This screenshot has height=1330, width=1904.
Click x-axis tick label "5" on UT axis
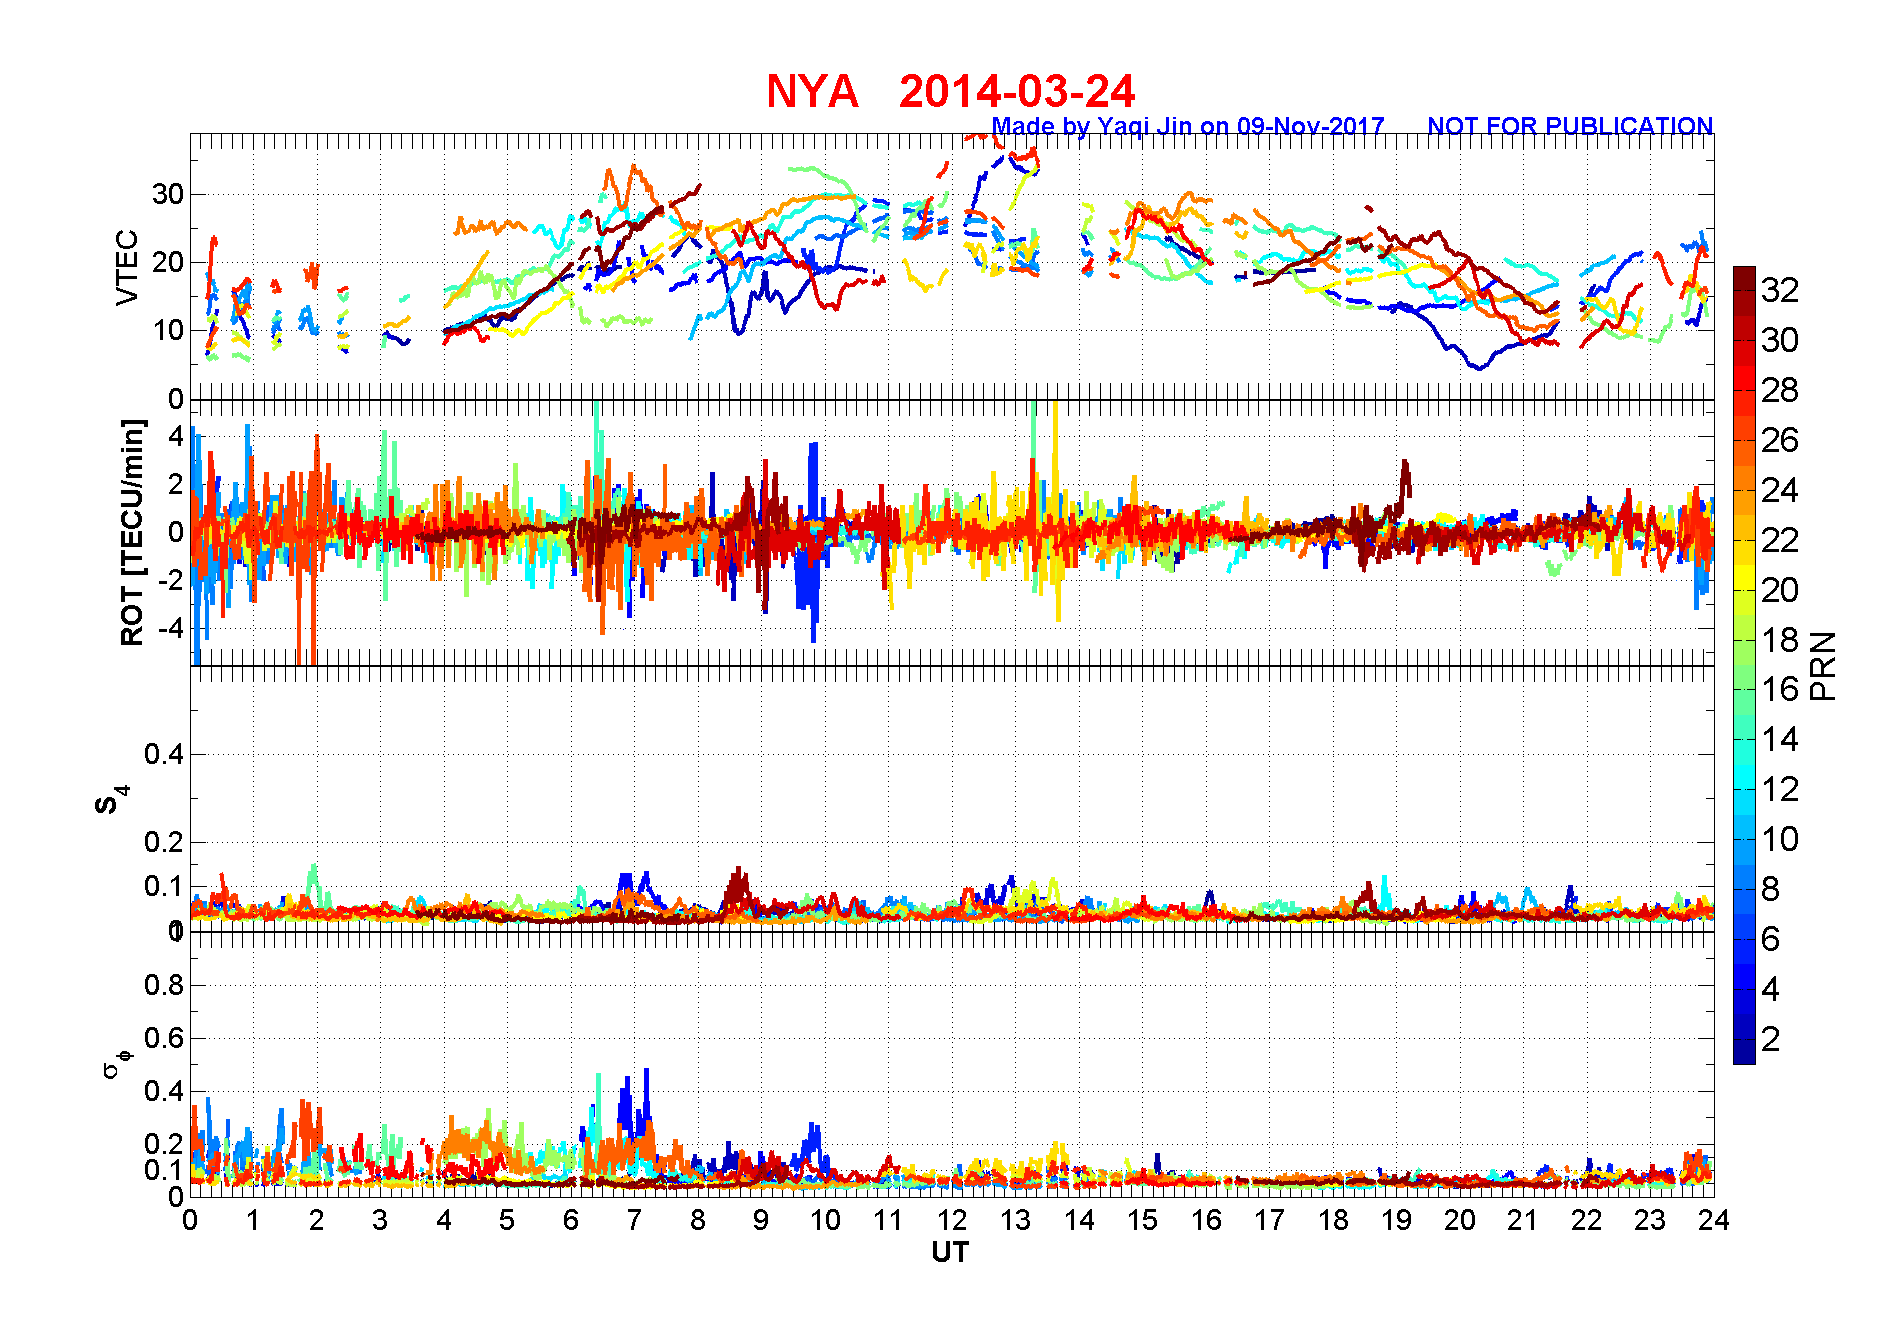(507, 1220)
